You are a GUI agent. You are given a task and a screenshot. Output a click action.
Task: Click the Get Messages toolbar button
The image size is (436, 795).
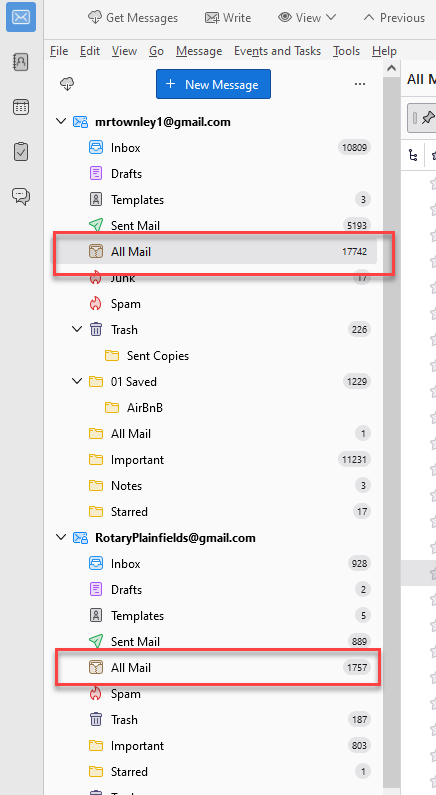coord(133,18)
